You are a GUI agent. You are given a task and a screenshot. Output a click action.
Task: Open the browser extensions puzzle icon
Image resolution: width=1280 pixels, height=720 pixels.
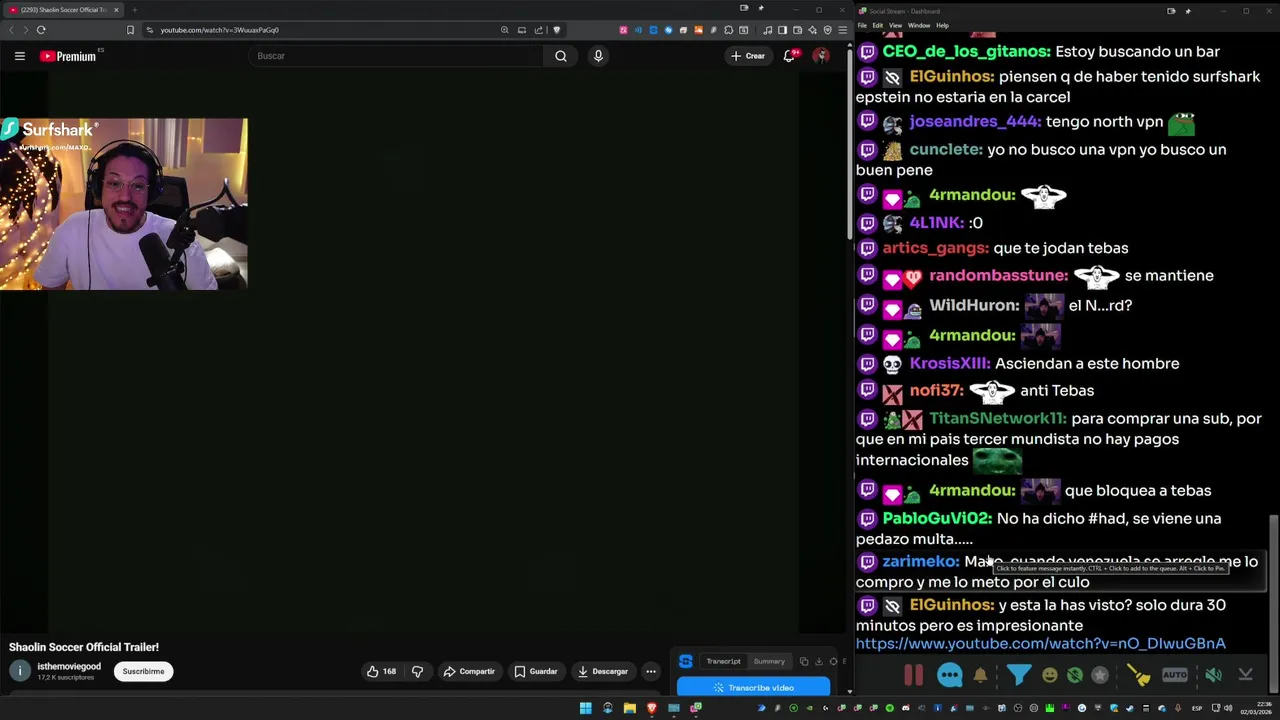coord(729,30)
